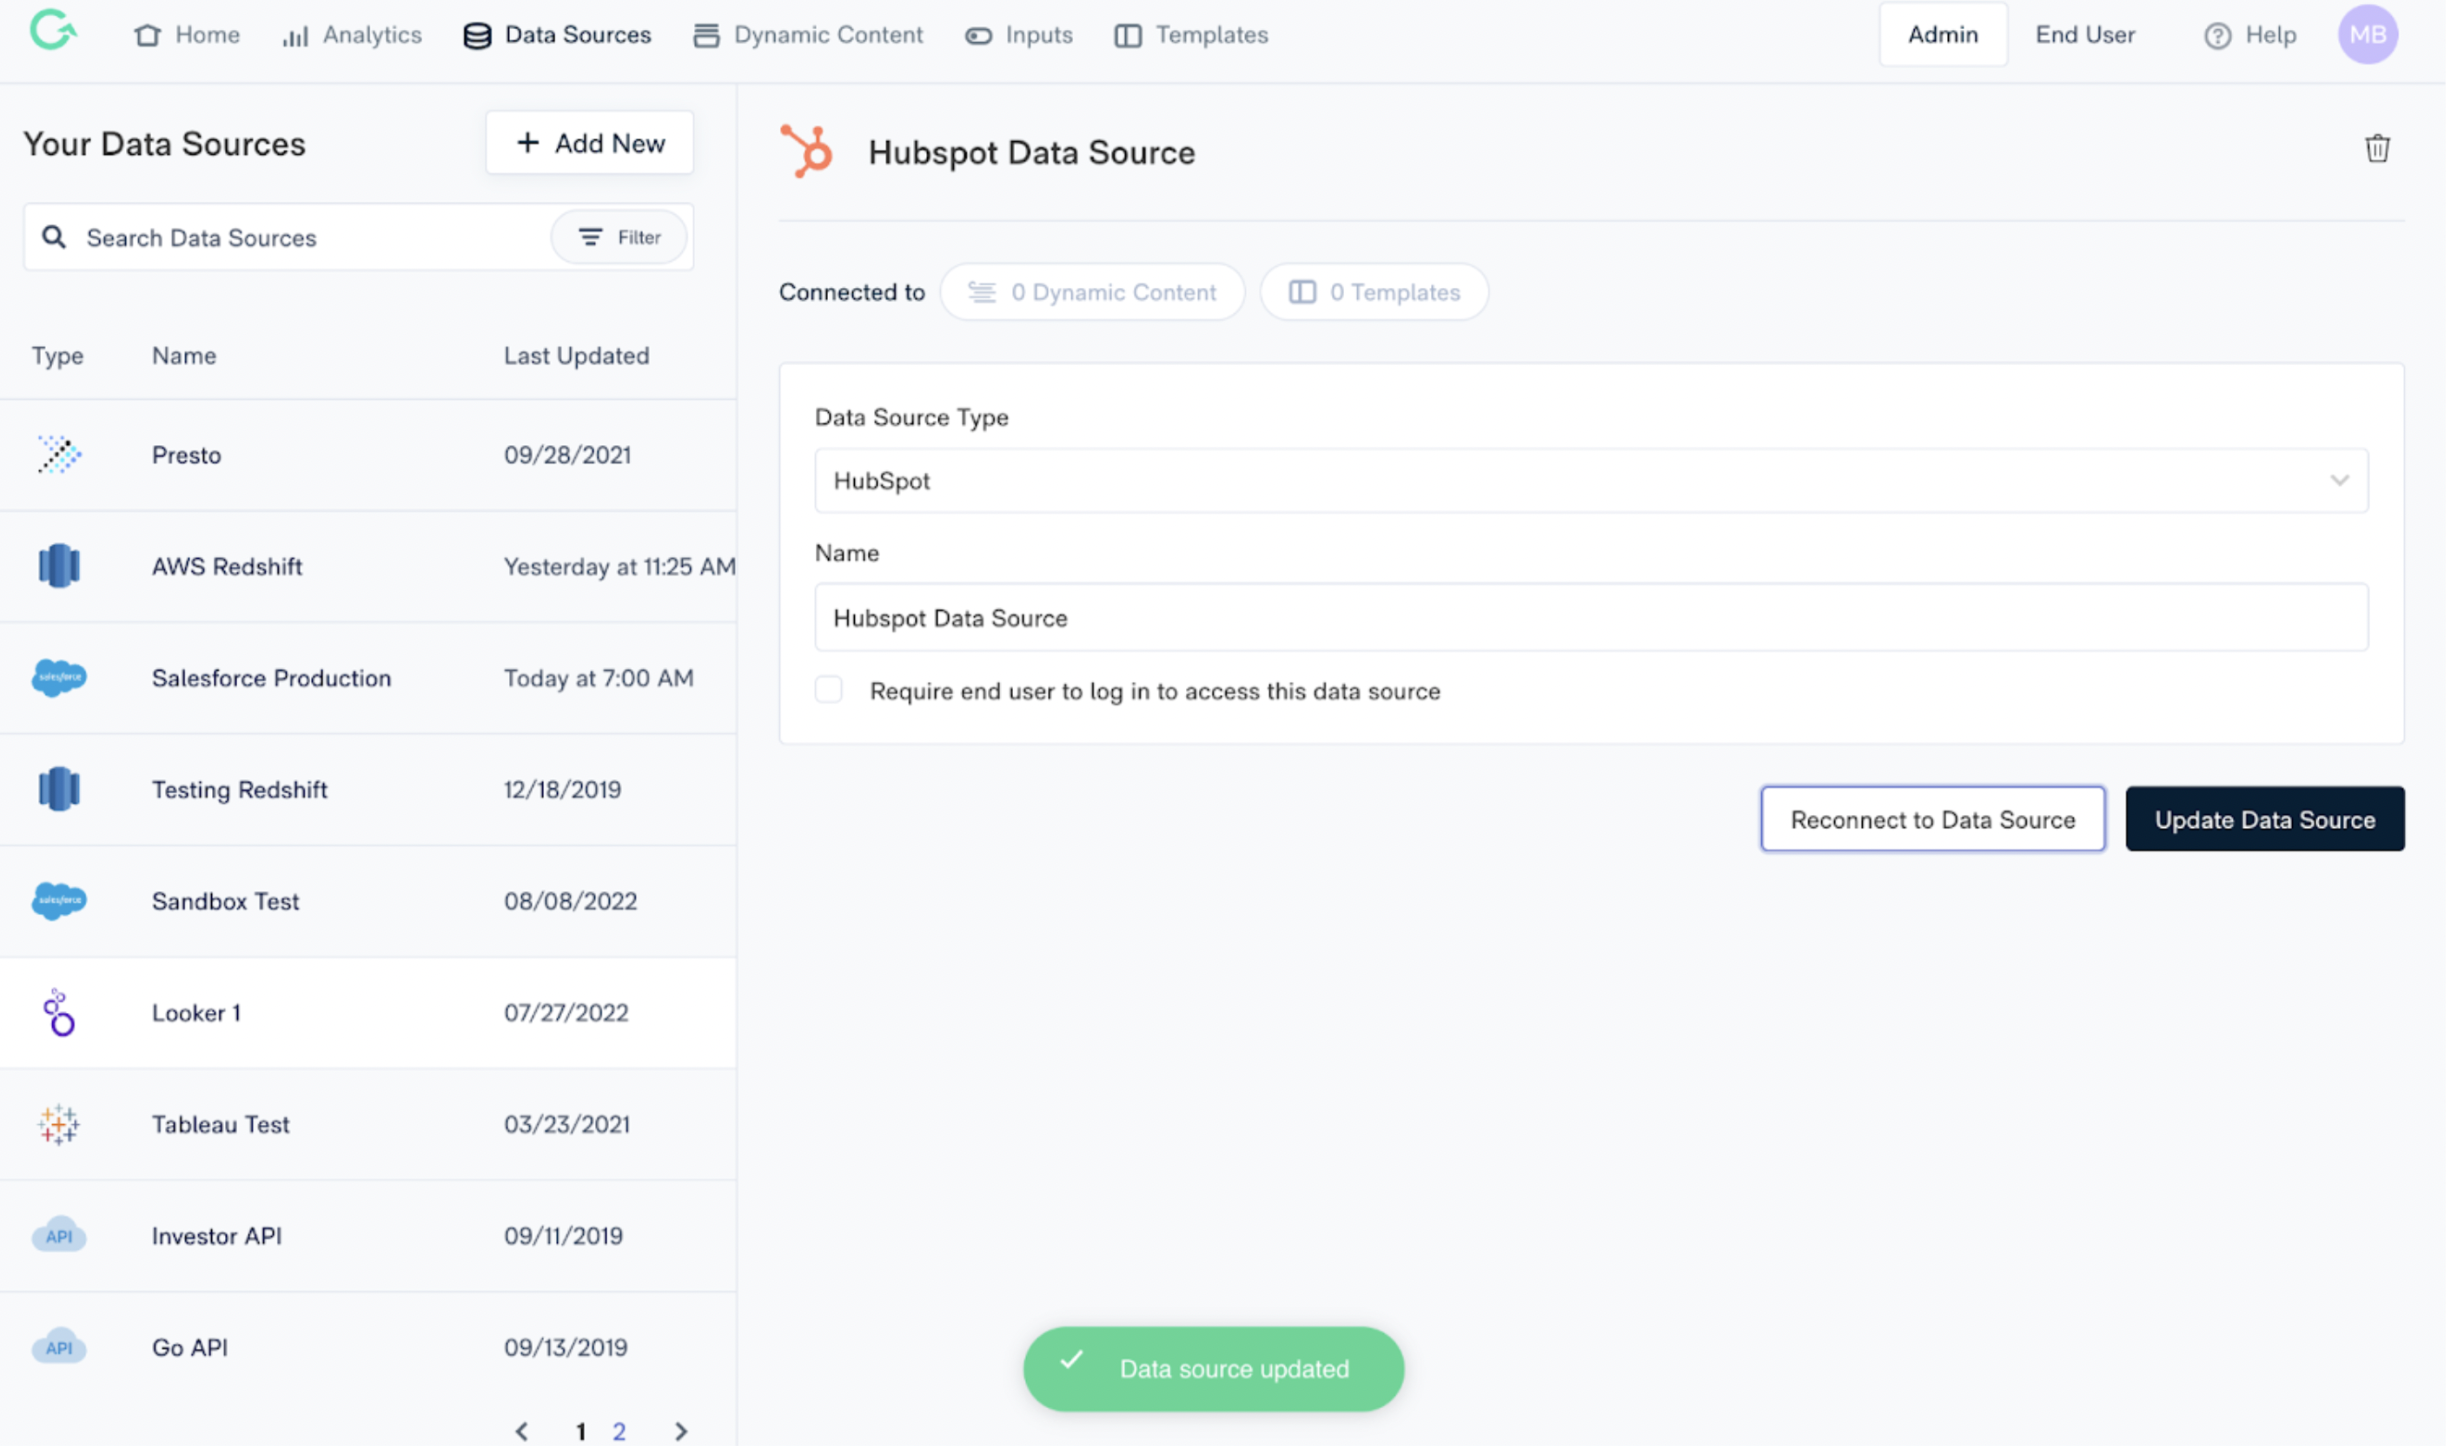Sort by Type column header
This screenshot has width=2446, height=1446.
point(57,355)
